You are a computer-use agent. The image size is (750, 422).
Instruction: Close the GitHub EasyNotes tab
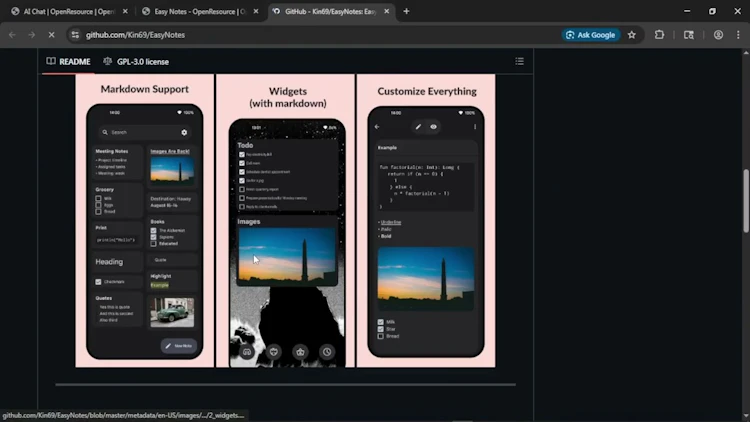pos(386,11)
